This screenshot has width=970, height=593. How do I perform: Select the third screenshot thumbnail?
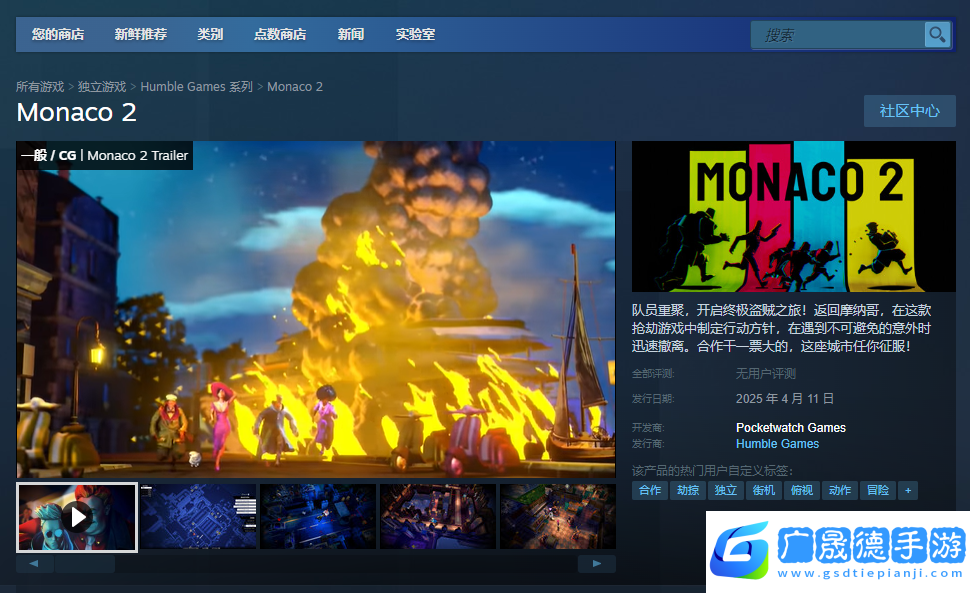coord(318,516)
